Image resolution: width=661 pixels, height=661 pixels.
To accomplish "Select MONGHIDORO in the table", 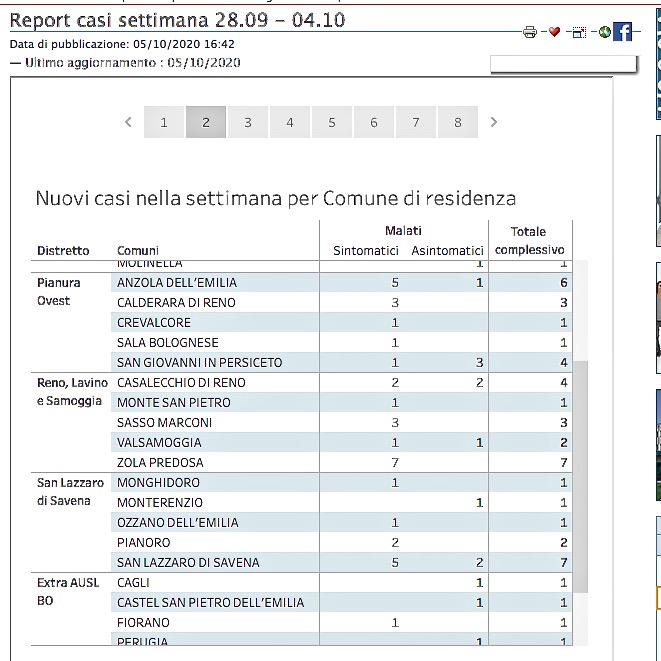I will pyautogui.click(x=159, y=483).
